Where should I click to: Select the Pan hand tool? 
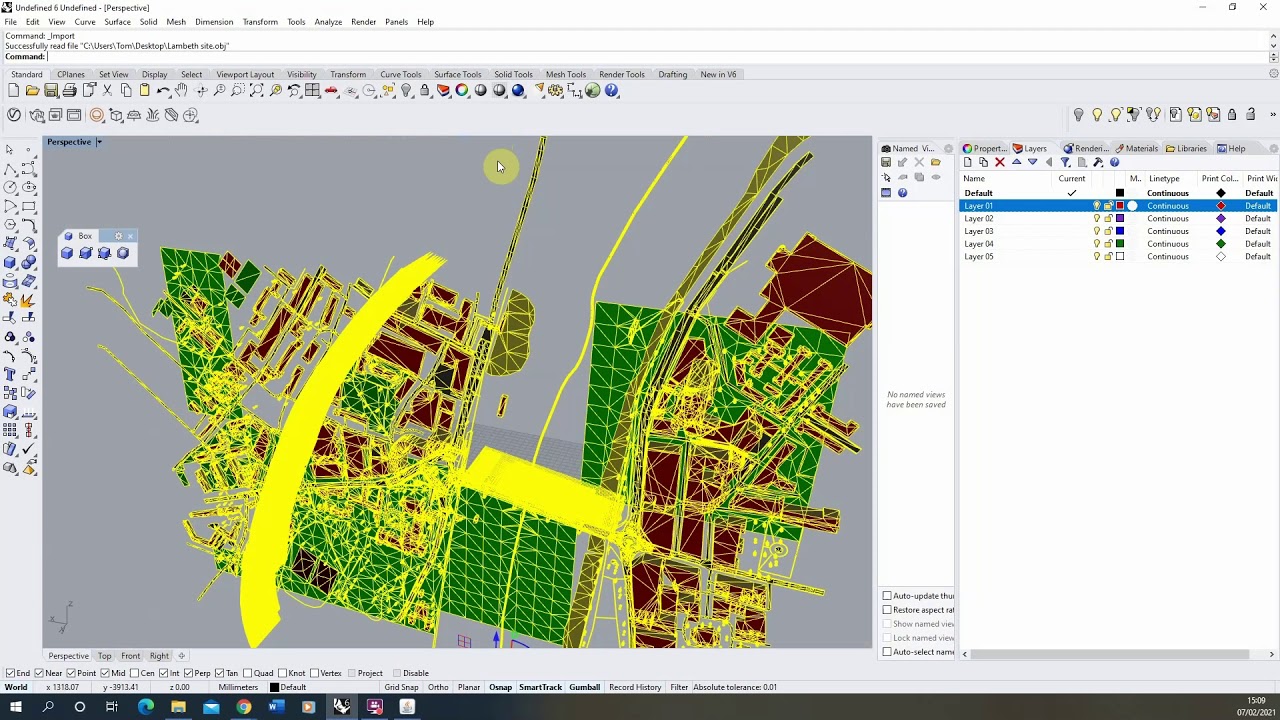click(x=181, y=91)
